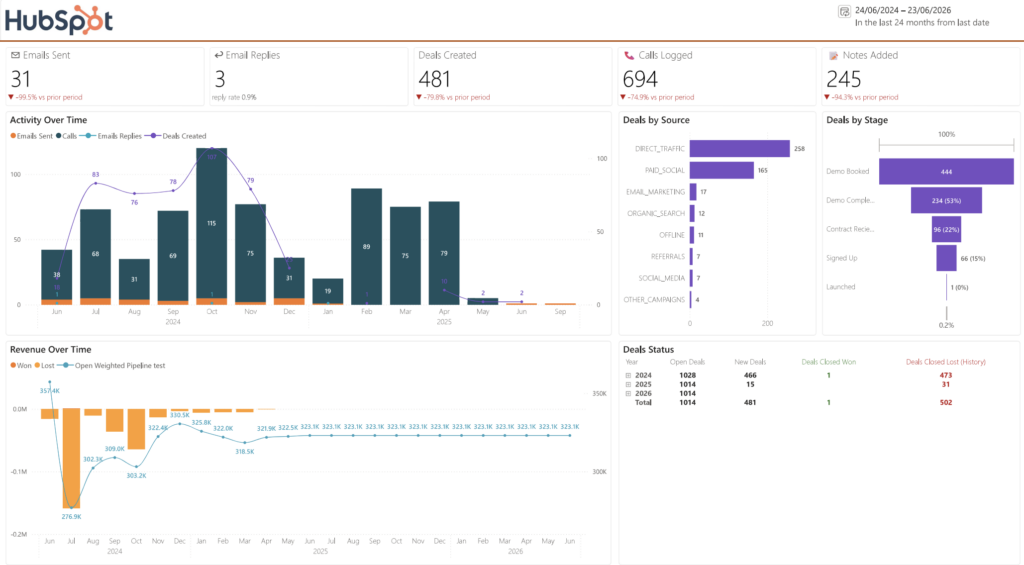The height and width of the screenshot is (565, 1024).
Task: Click the Email Replies arrow icon
Action: [x=219, y=56]
